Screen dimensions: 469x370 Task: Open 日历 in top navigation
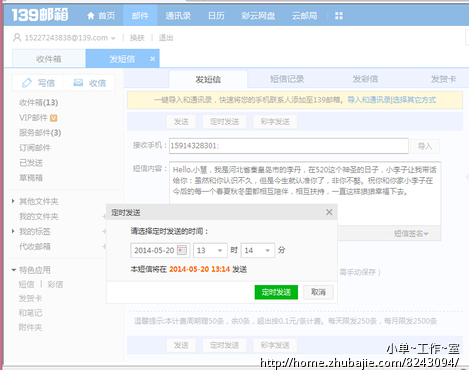point(216,15)
